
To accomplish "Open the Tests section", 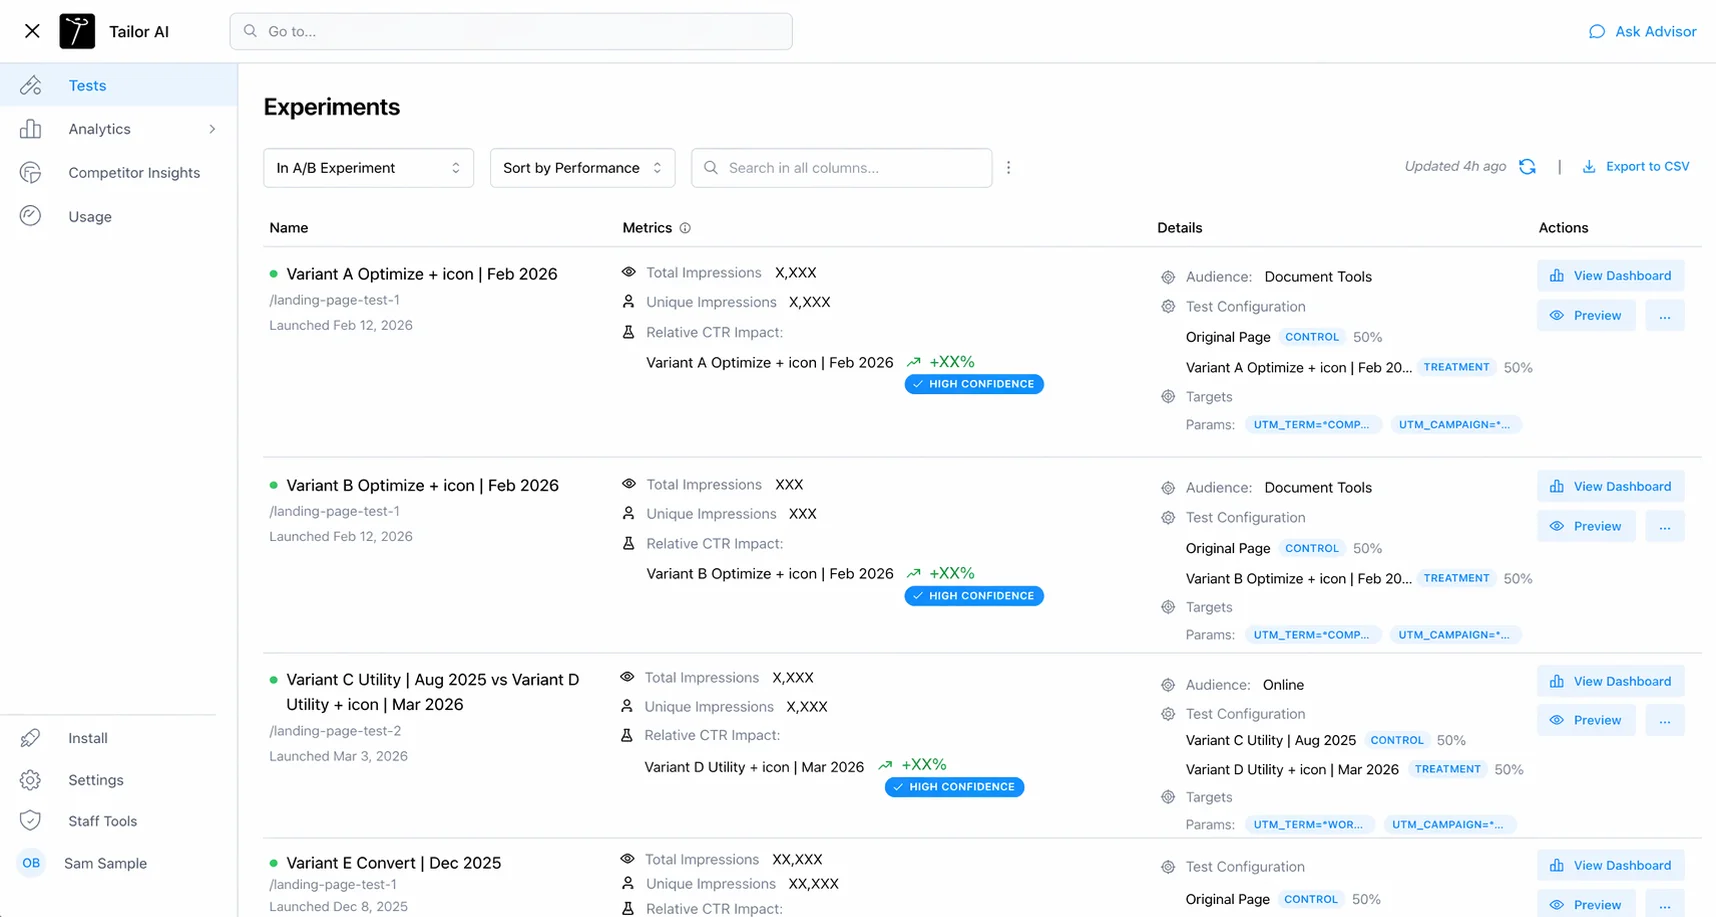I will click(x=118, y=85).
